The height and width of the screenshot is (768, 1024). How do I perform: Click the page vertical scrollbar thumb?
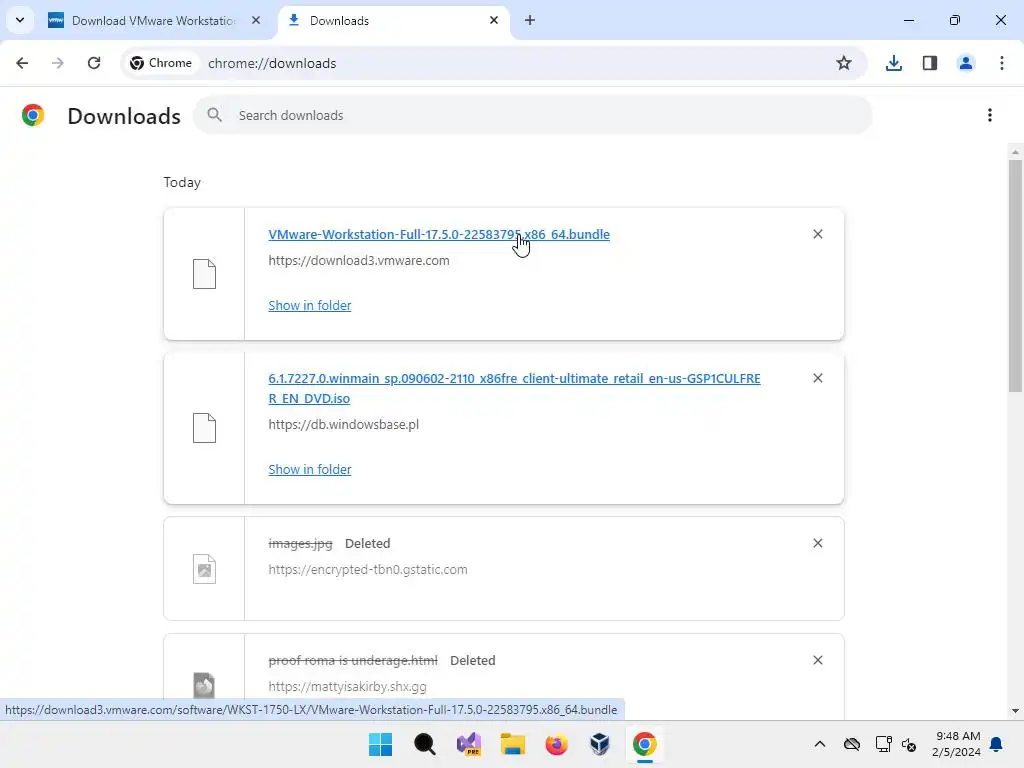(1015, 276)
